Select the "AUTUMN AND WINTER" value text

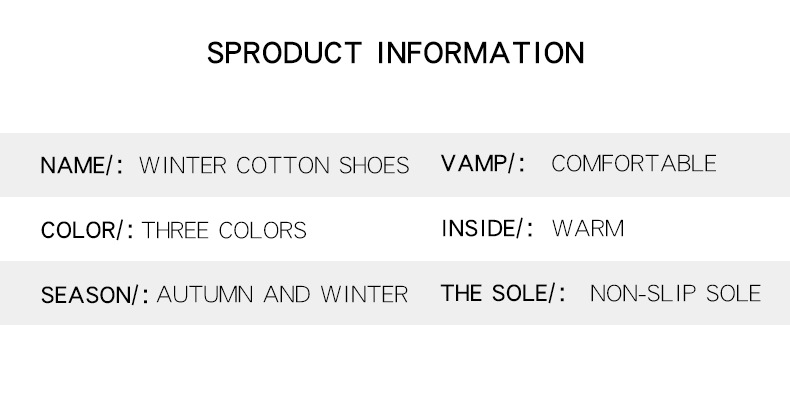click(283, 295)
